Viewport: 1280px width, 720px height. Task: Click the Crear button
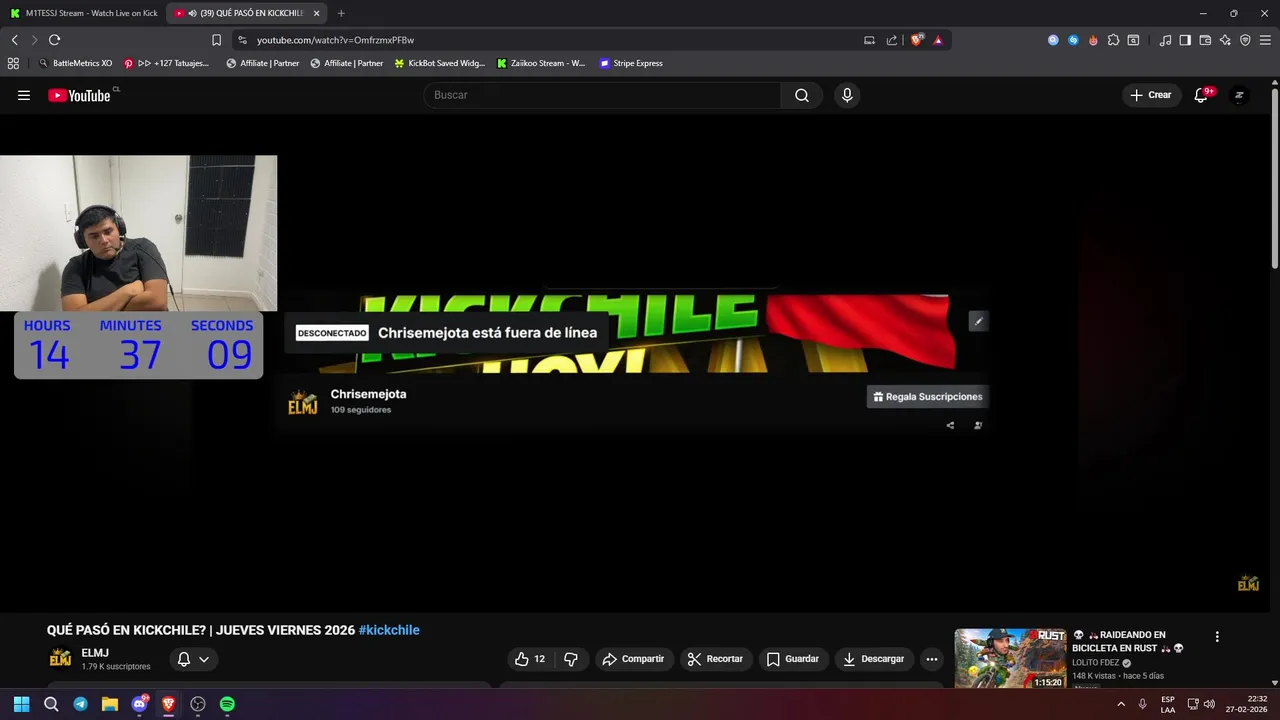pos(1151,95)
